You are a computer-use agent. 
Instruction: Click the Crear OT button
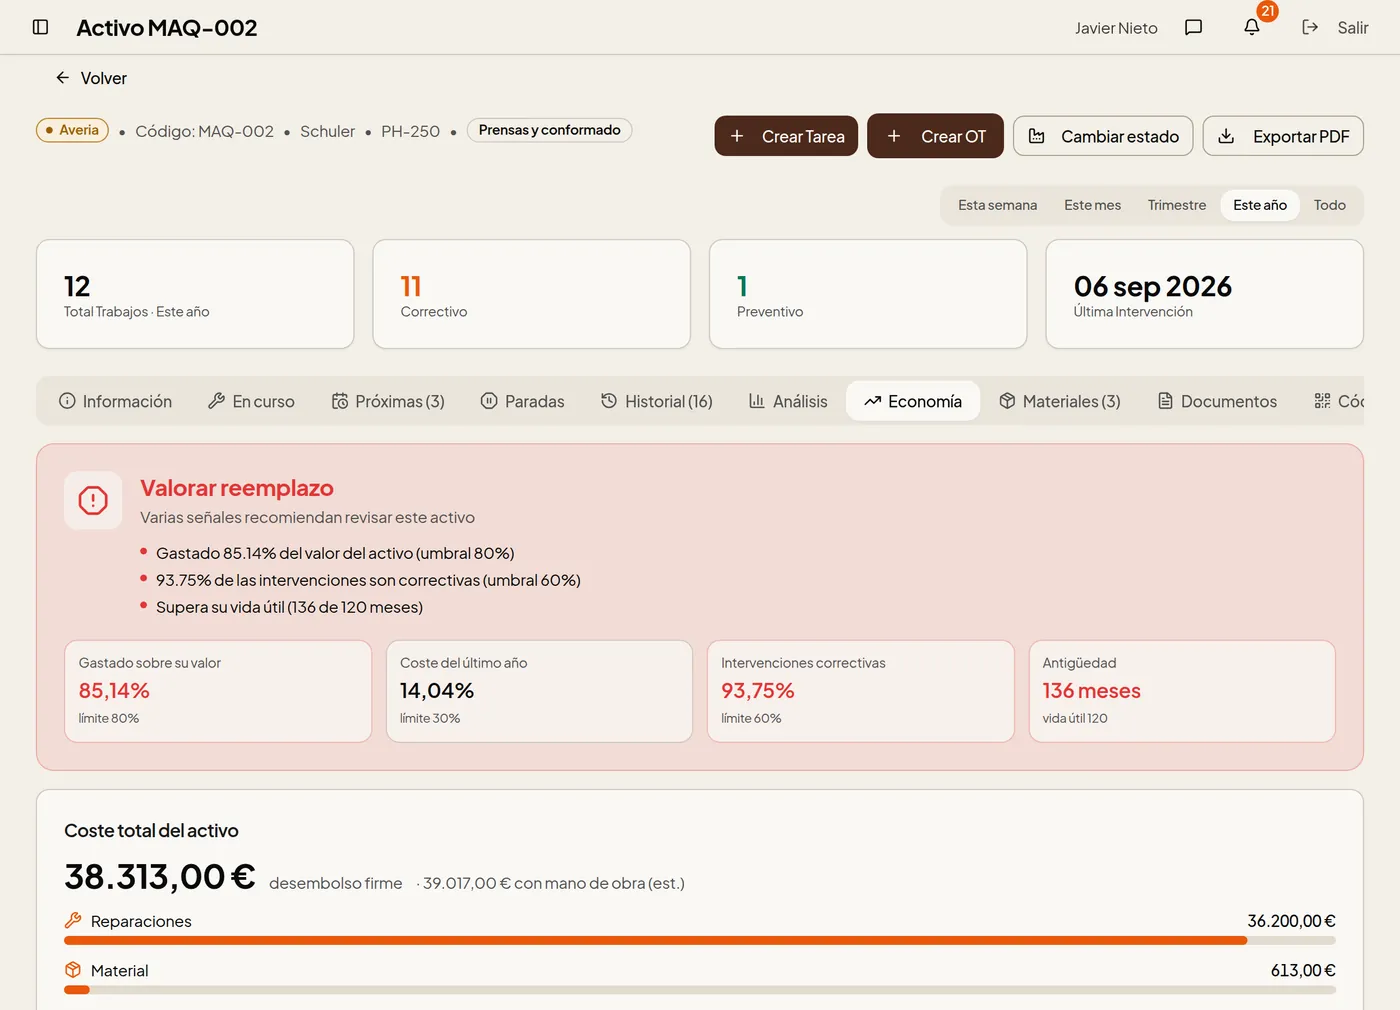935,136
